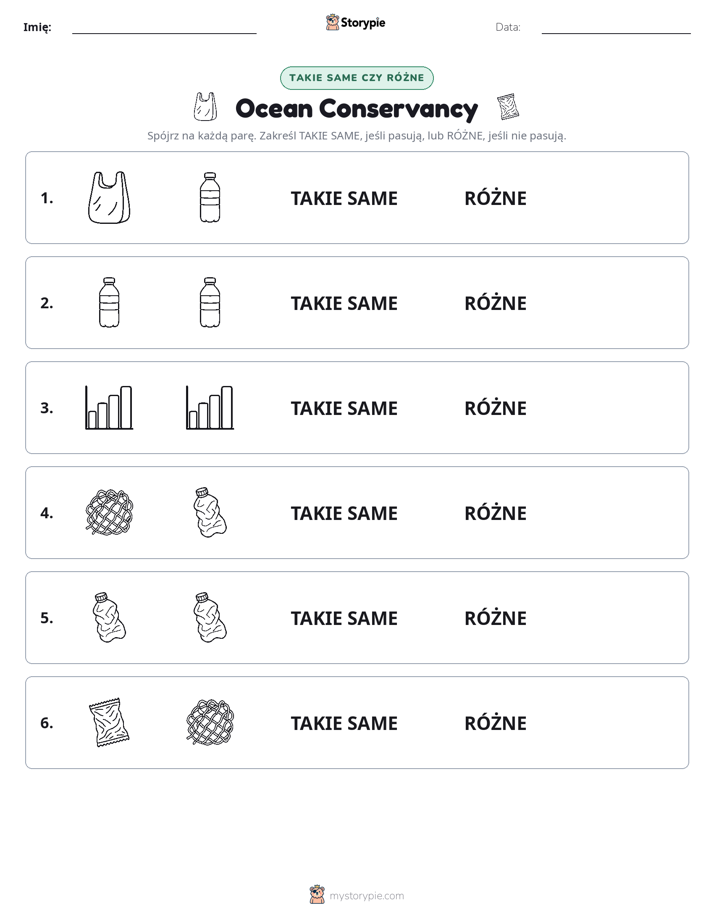Click the TAKIE SAME CZY RÓŻNE tag
714x924 pixels.
(x=356, y=78)
